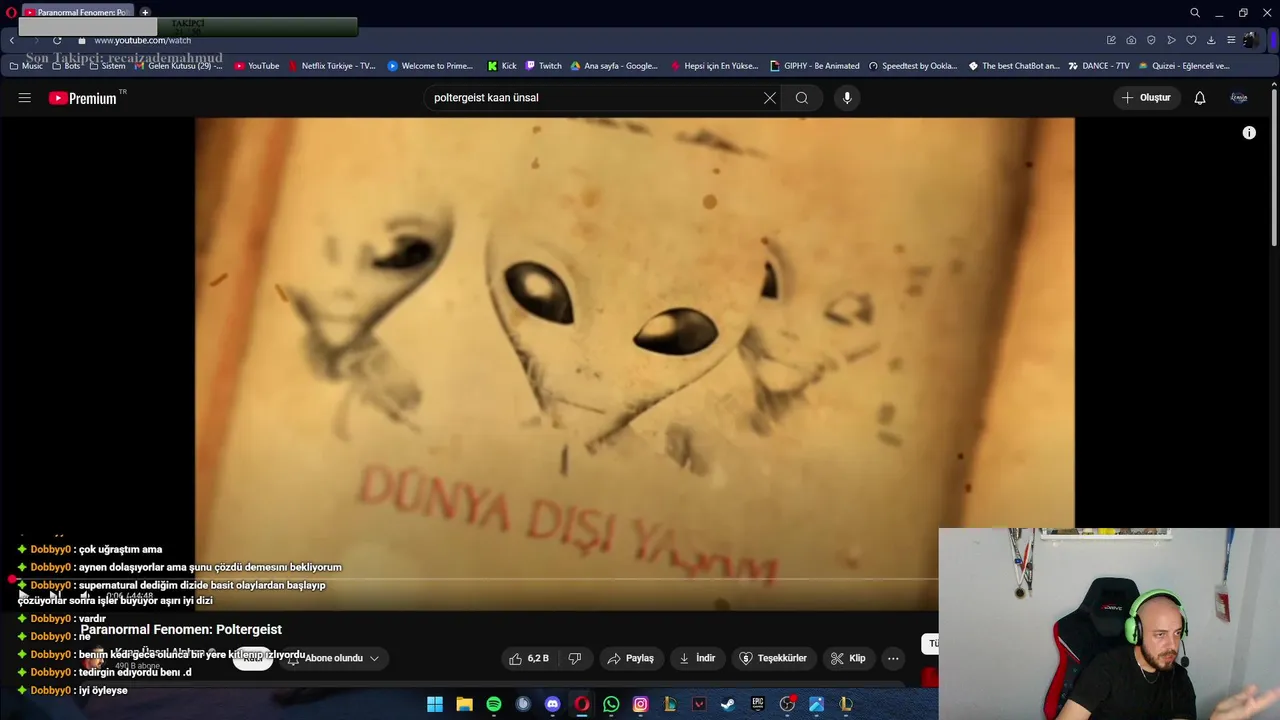This screenshot has width=1280, height=720.
Task: Open more actions three-dot menu
Action: tap(893, 658)
